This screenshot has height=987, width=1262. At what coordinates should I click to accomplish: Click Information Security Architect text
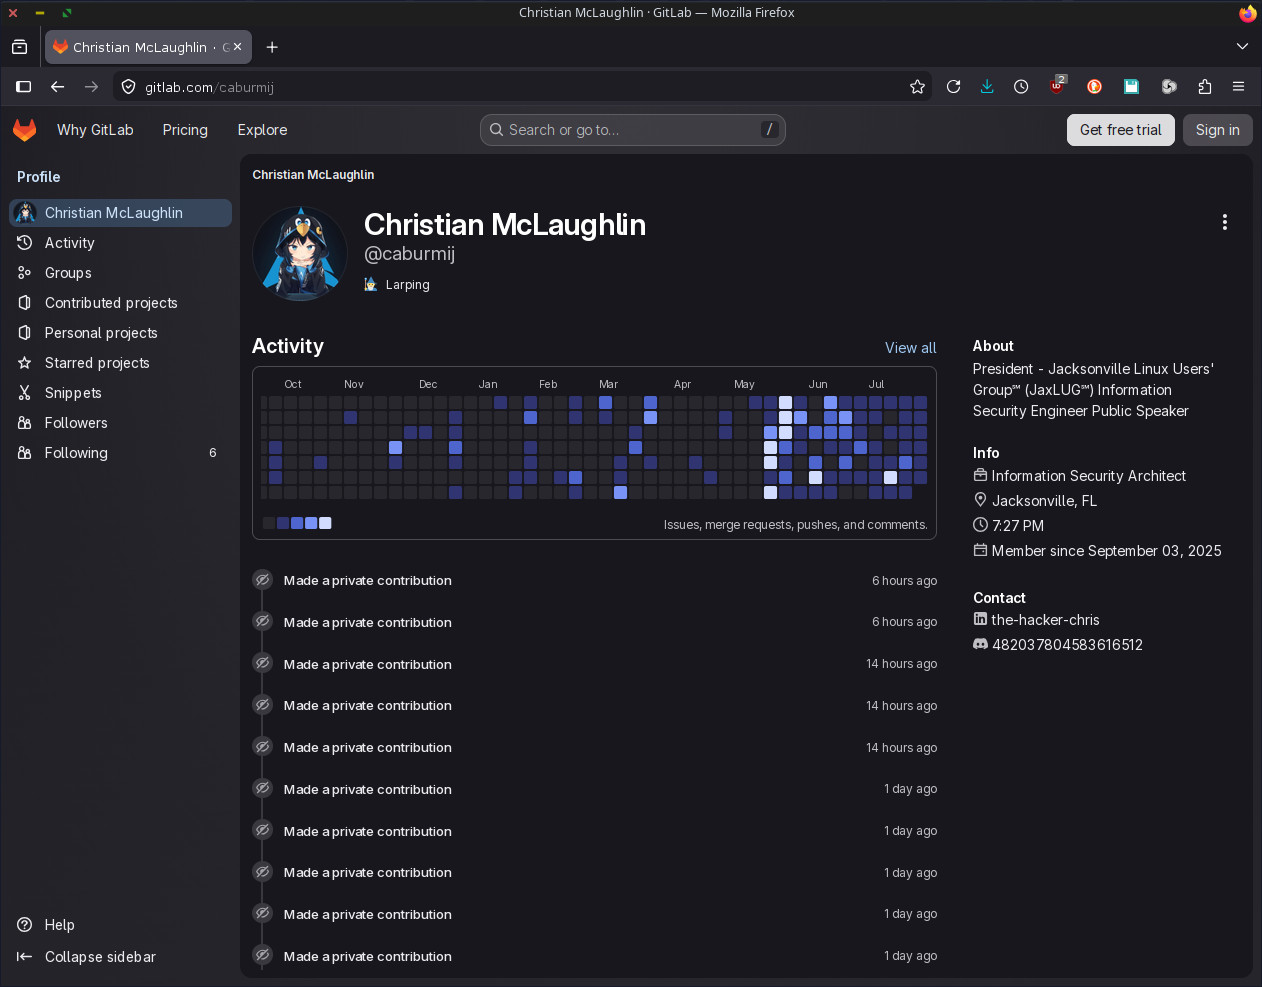[x=1088, y=476]
